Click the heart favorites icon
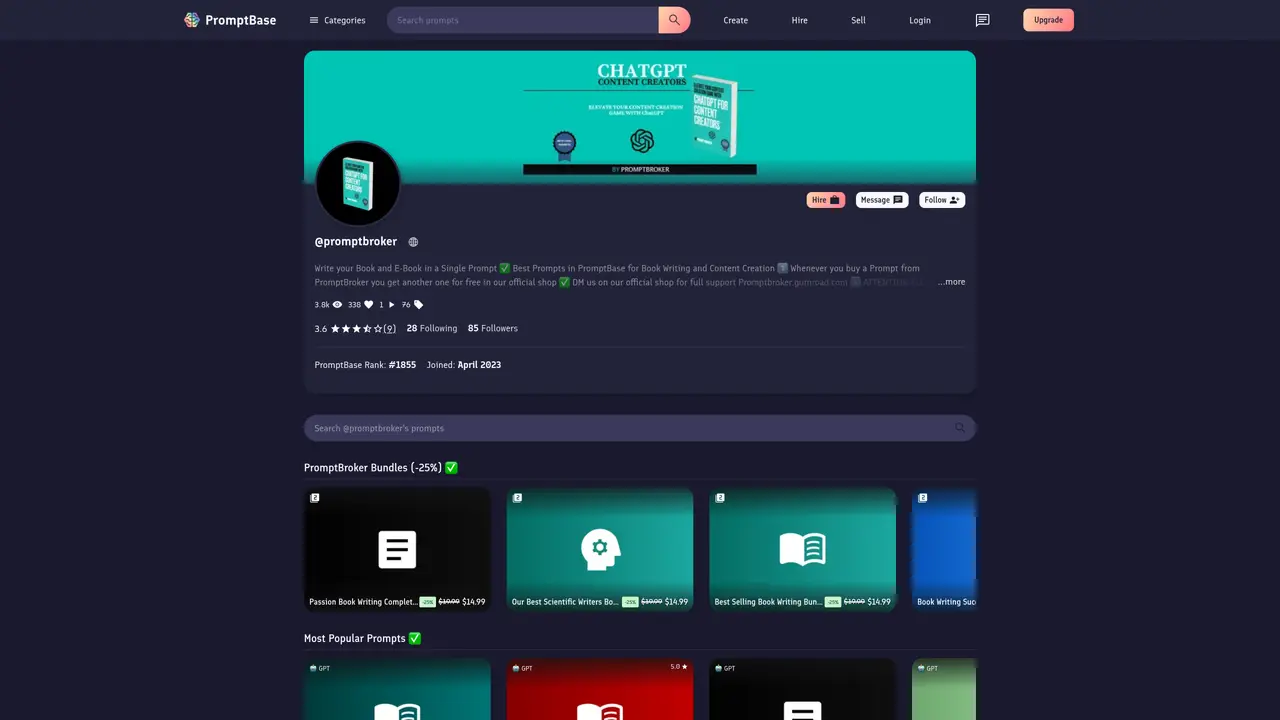The height and width of the screenshot is (720, 1280). 368,305
